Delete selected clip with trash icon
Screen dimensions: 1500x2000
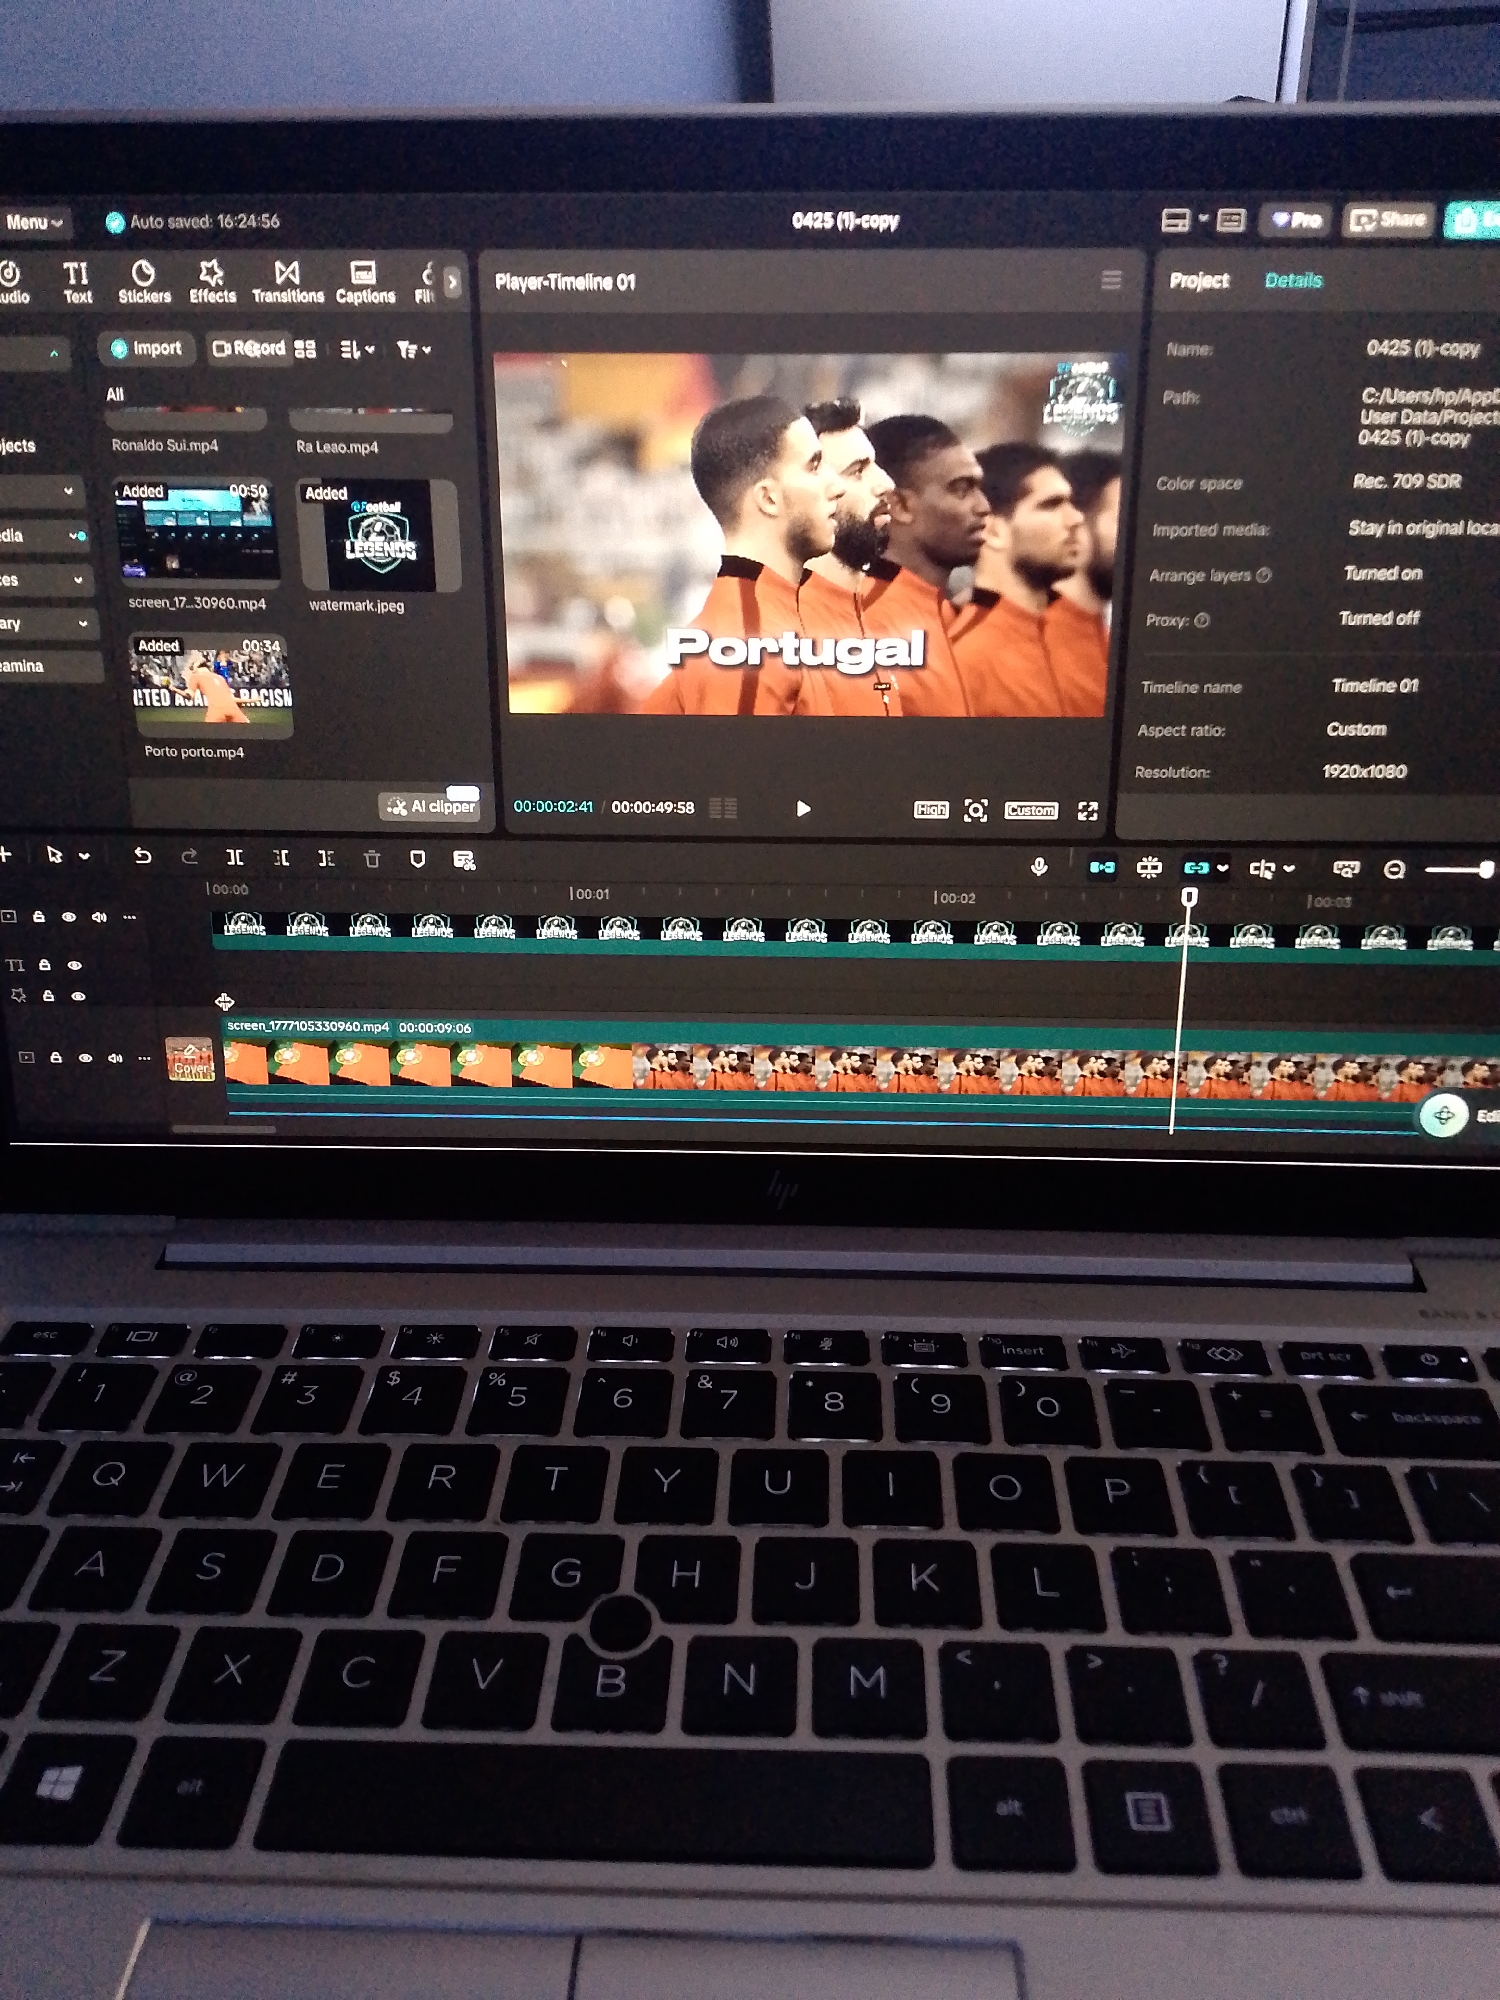click(x=372, y=859)
